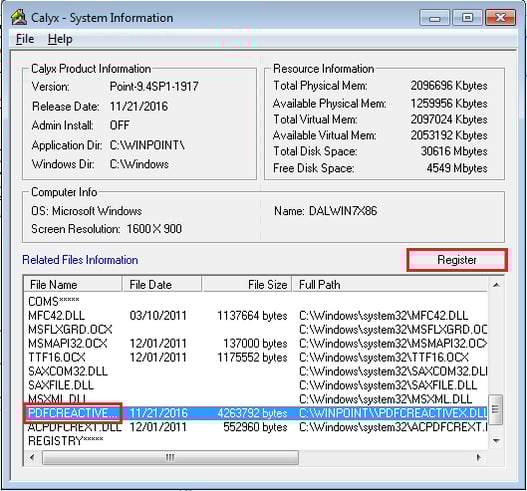Screen dimensions: 527x491
Task: Click the COMS***** section row
Action: pyautogui.click(x=255, y=301)
